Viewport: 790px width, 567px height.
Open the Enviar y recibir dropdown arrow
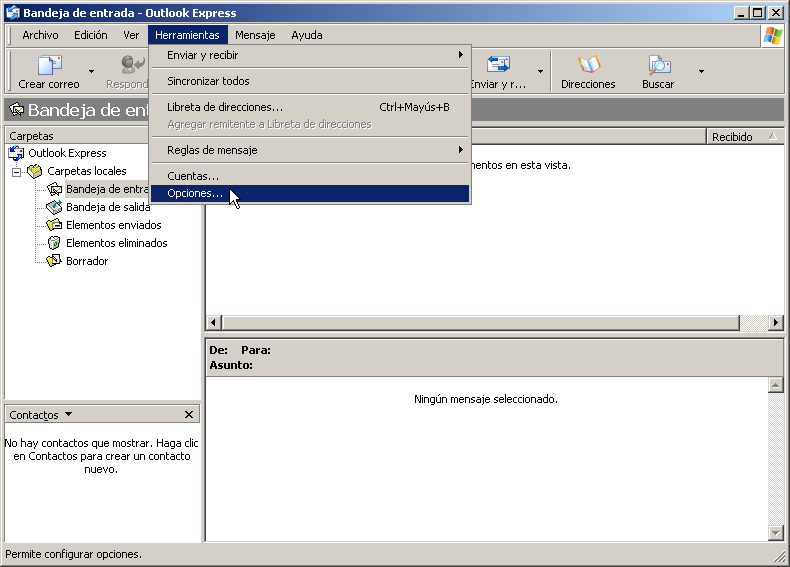click(540, 71)
